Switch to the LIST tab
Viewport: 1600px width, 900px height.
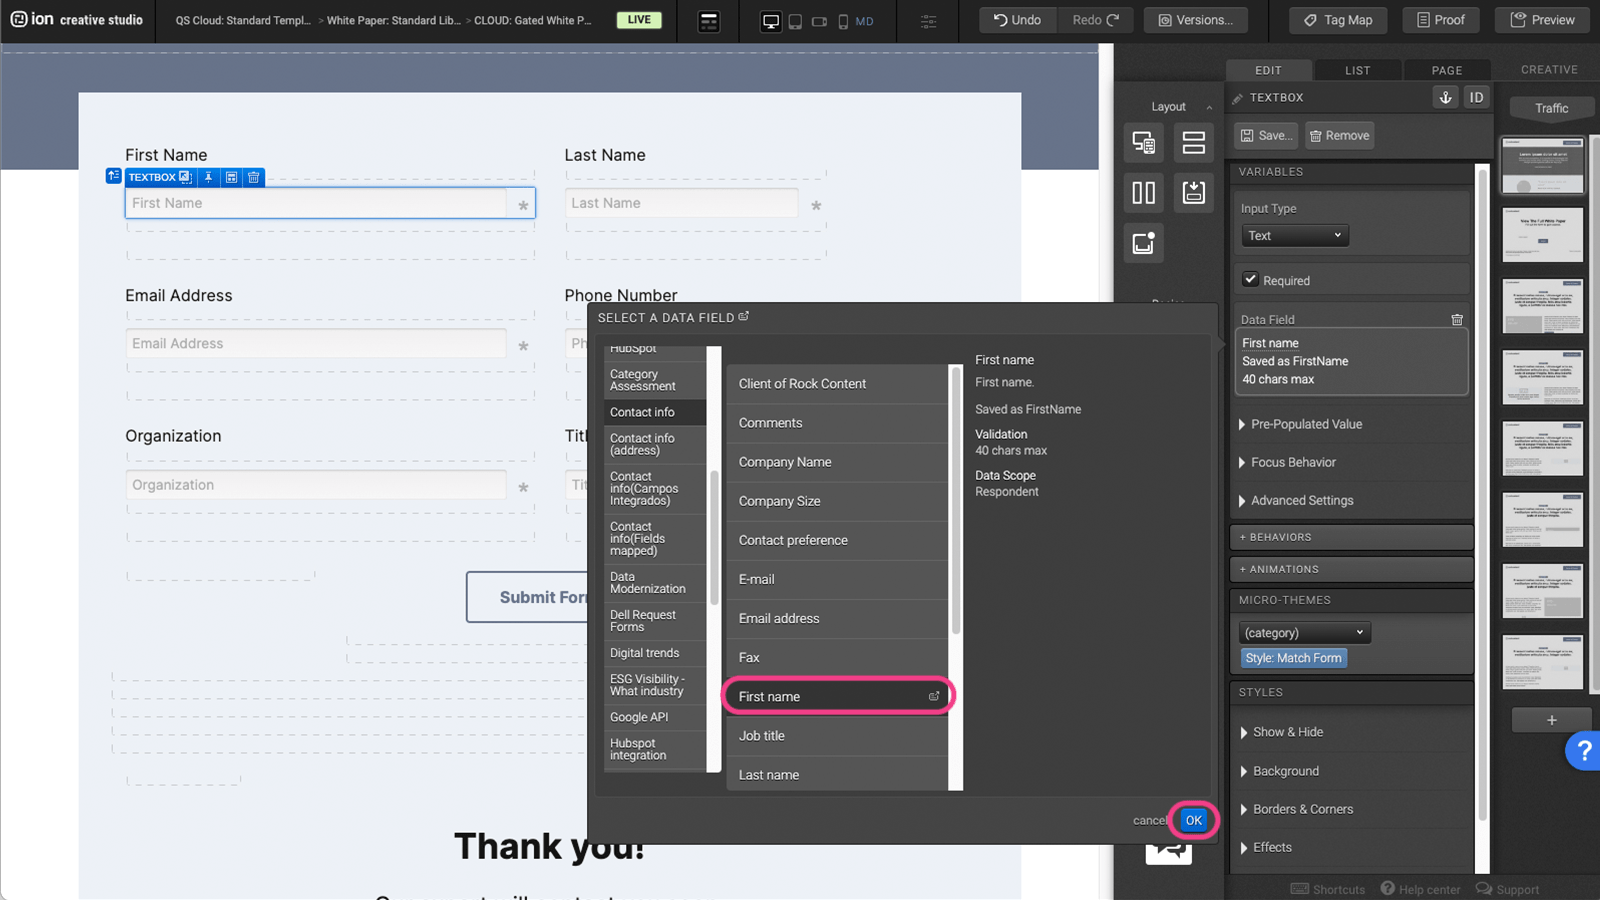[x=1357, y=70]
